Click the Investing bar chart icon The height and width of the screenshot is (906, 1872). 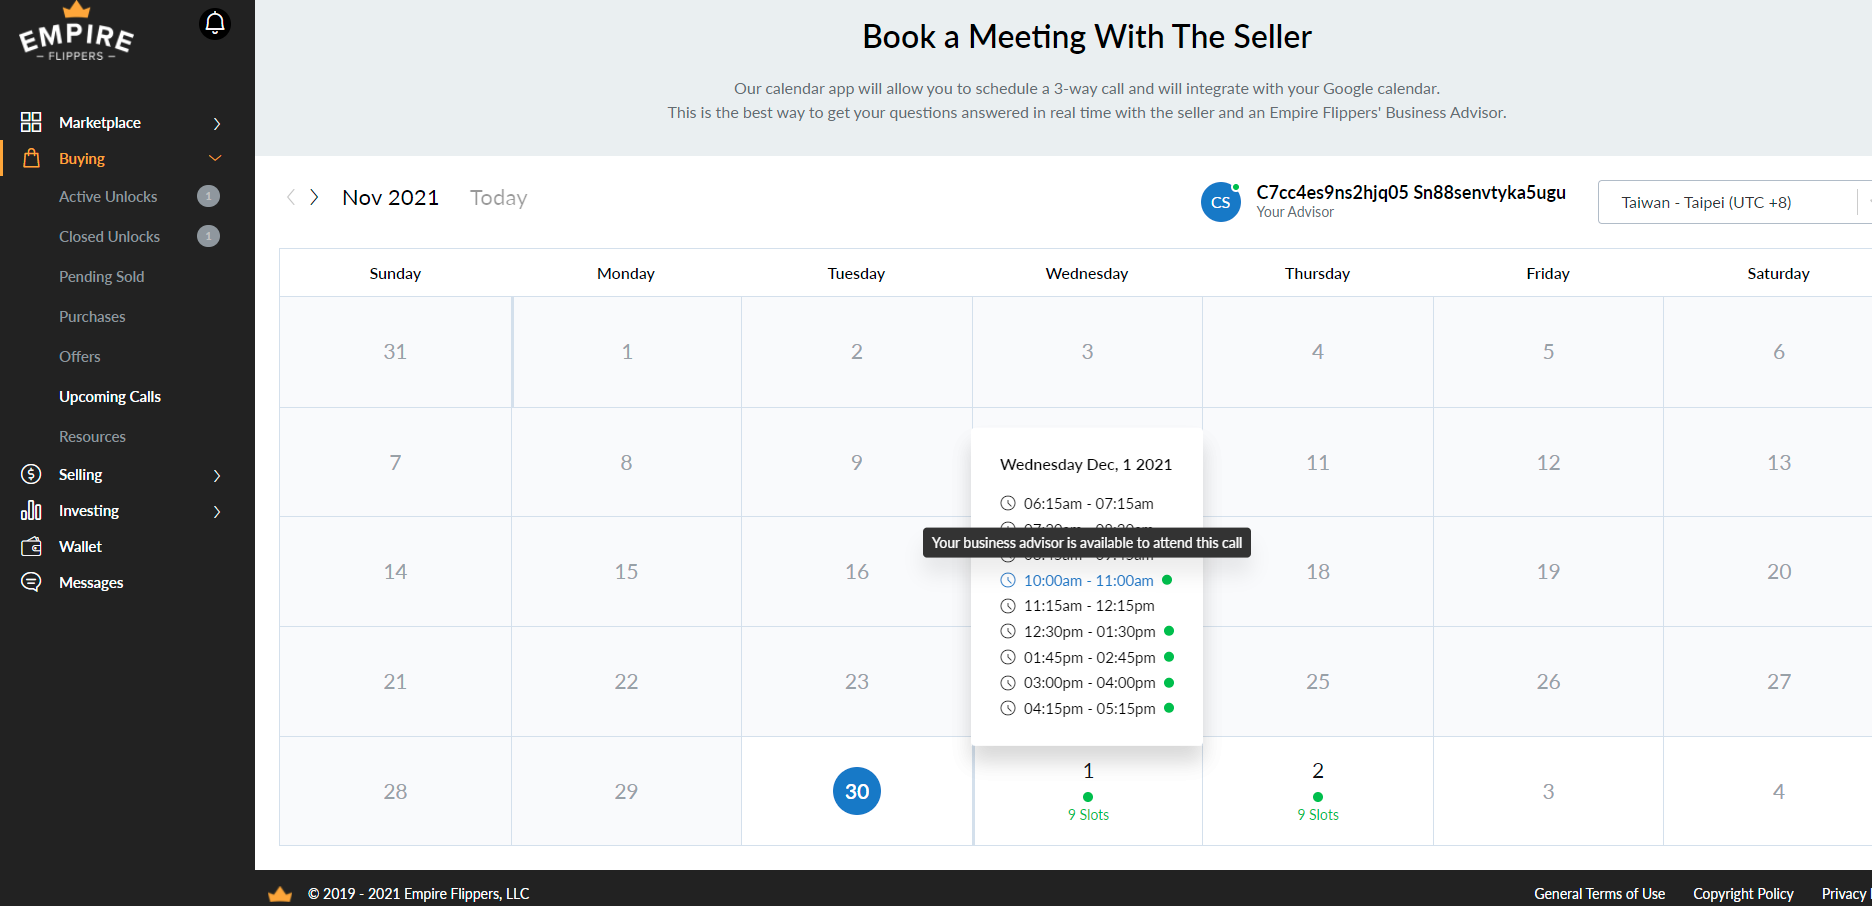coord(31,510)
